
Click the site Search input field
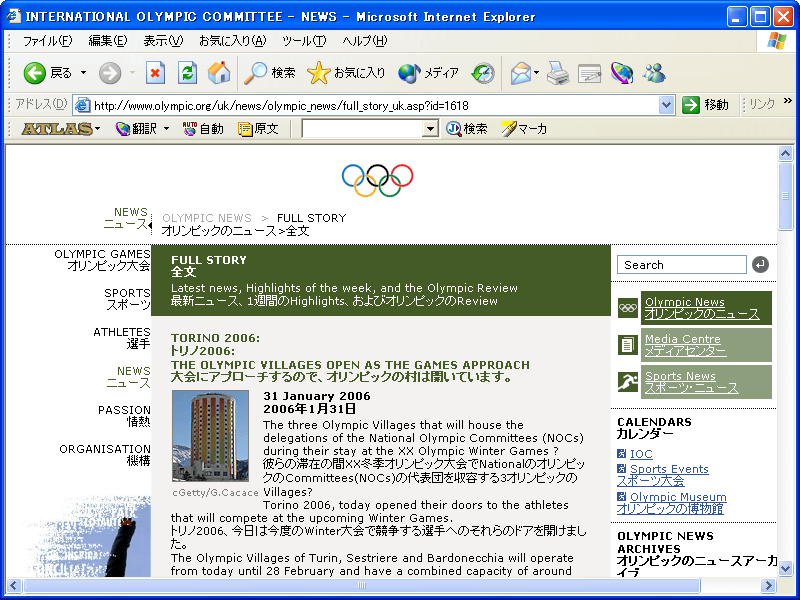point(682,264)
